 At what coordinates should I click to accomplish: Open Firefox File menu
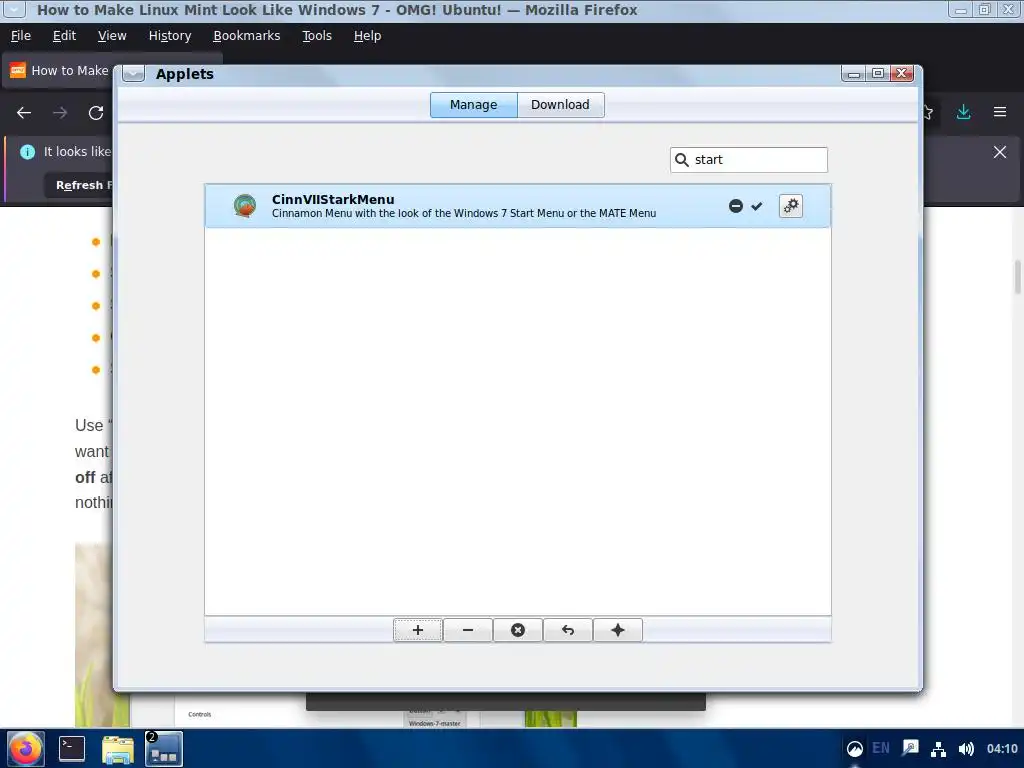21,36
